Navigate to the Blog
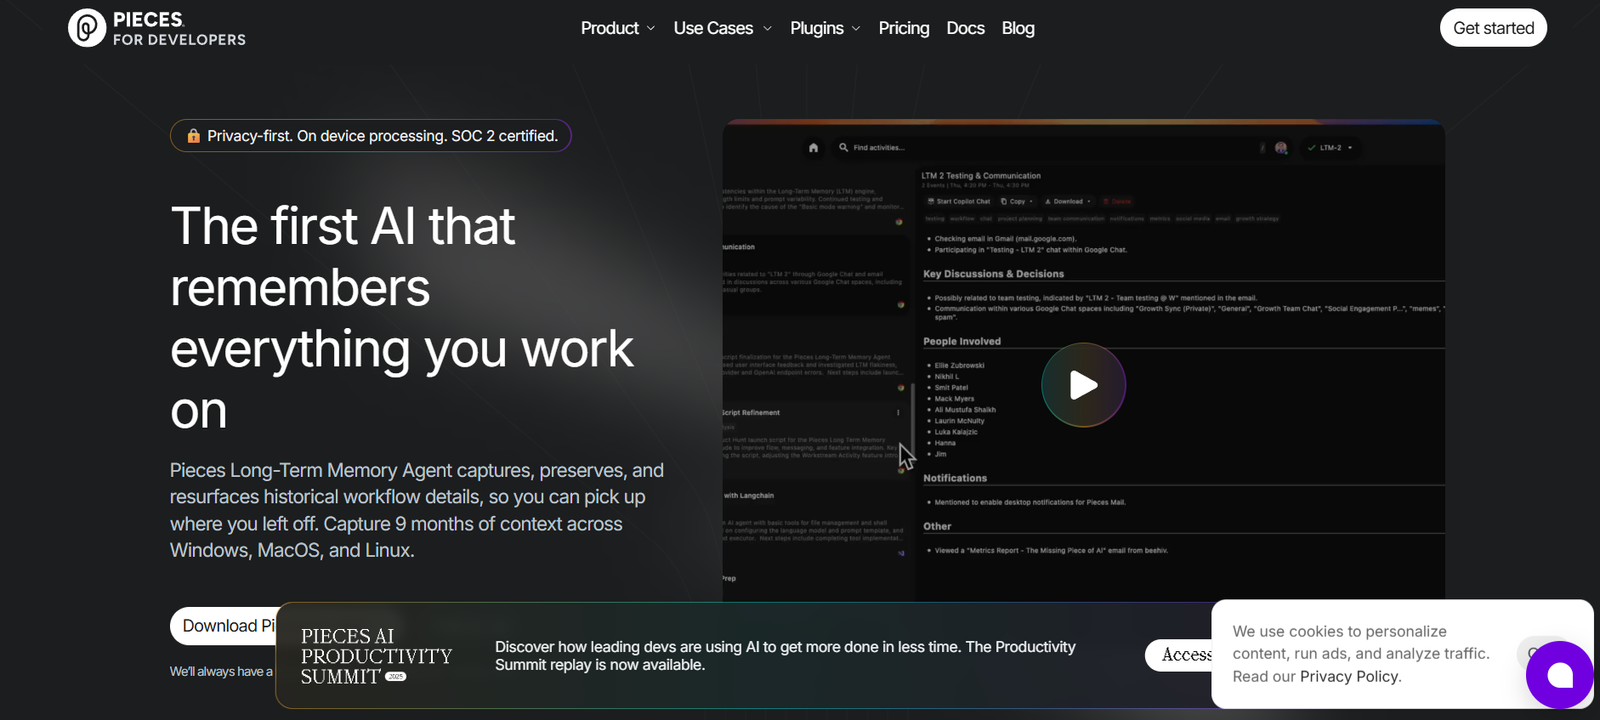The width and height of the screenshot is (1600, 720). [x=1018, y=28]
